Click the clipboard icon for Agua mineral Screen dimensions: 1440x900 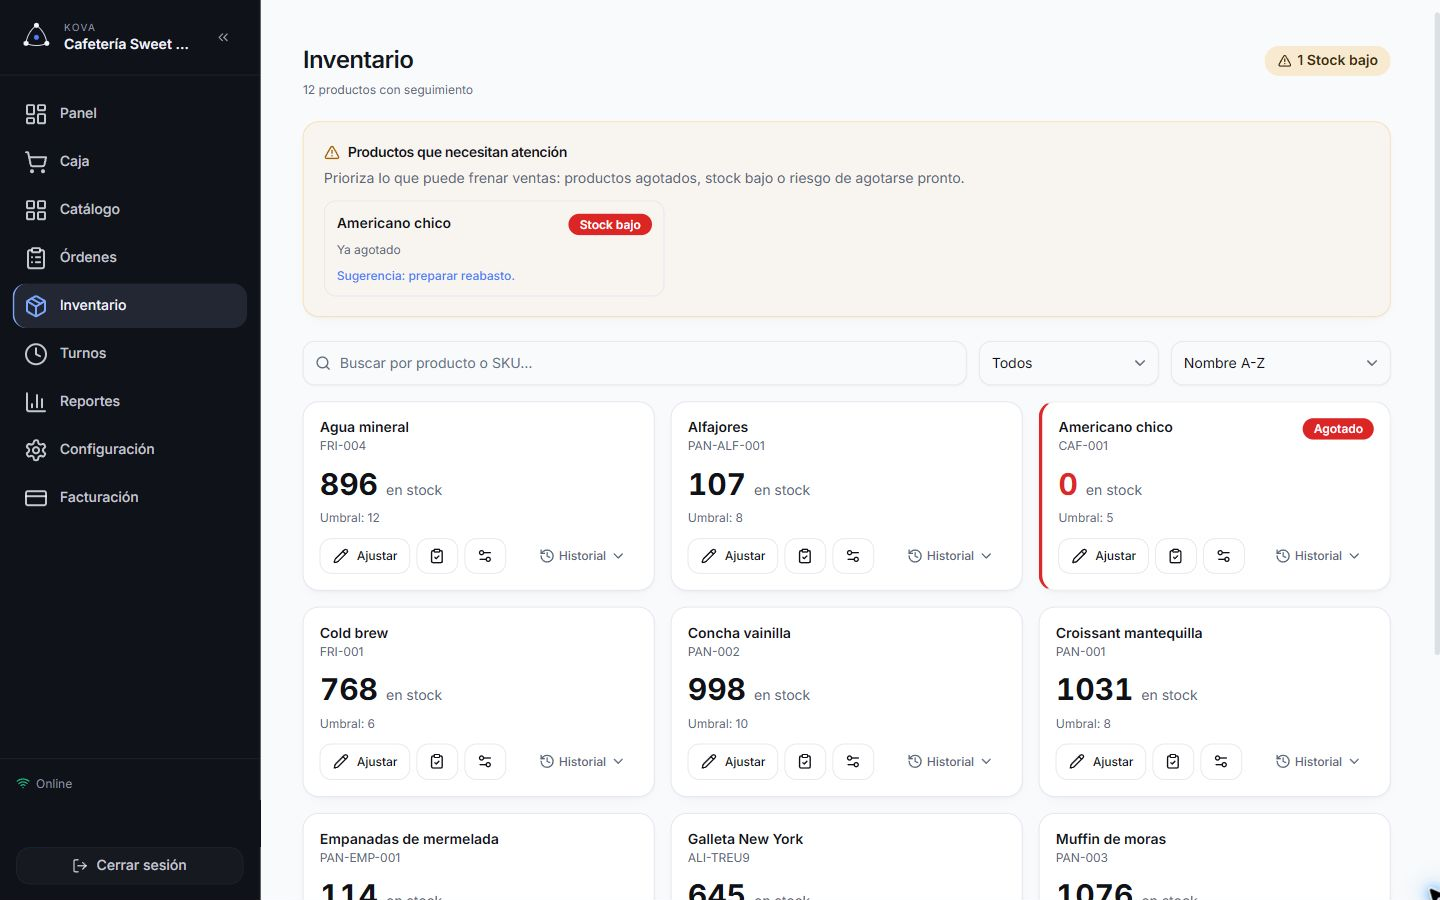point(437,556)
